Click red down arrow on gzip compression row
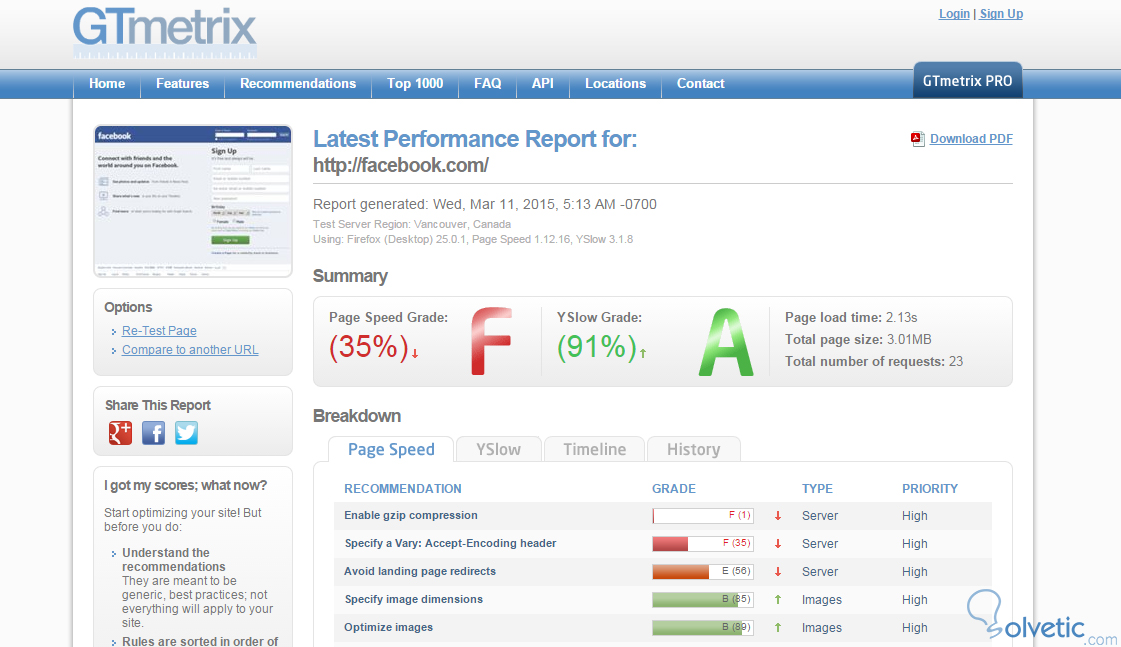This screenshot has height=647, width=1121. [x=778, y=515]
